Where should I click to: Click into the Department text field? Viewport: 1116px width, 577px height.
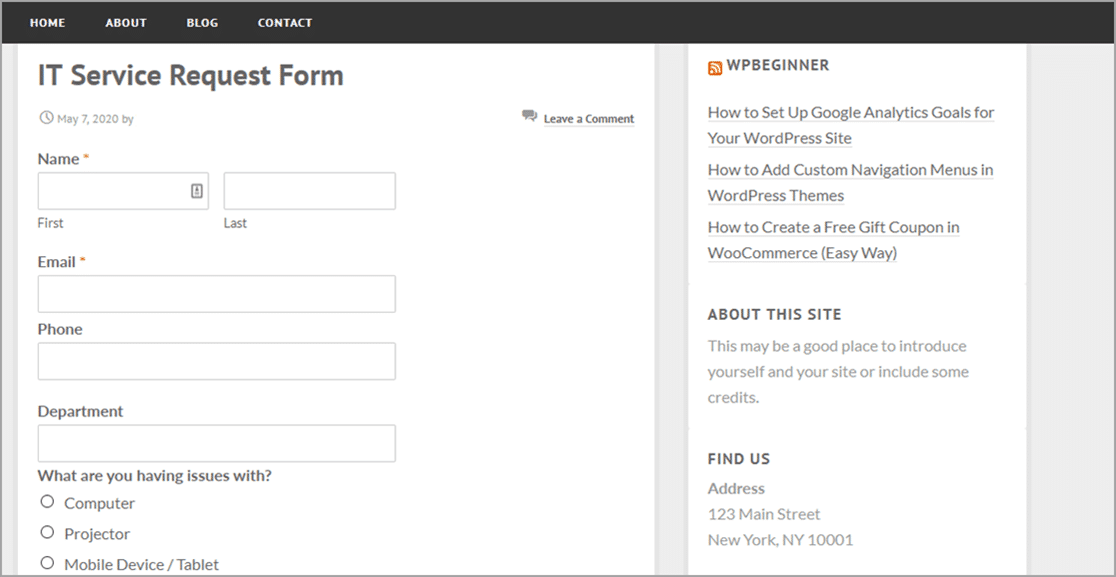click(x=216, y=443)
